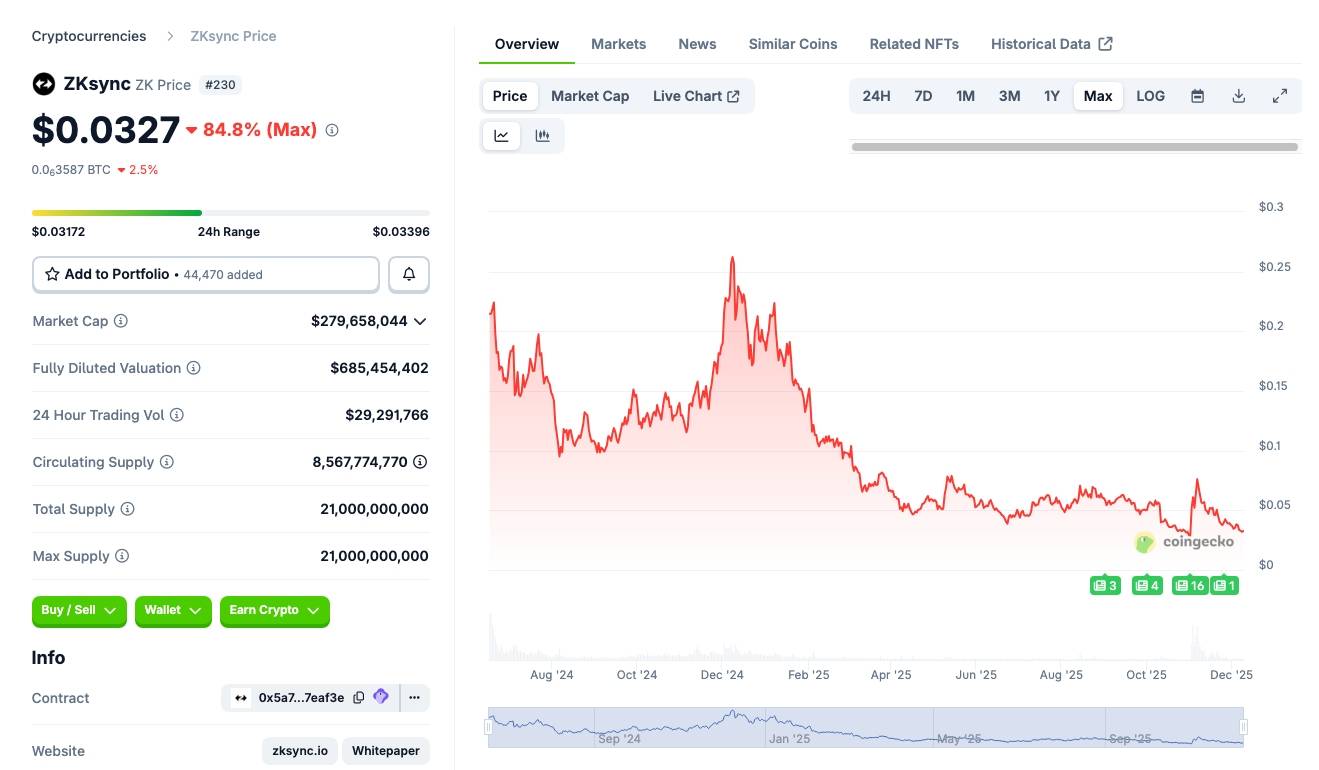This screenshot has height=770, width=1319.
Task: Open the Buy / Sell dropdown
Action: [x=79, y=610]
